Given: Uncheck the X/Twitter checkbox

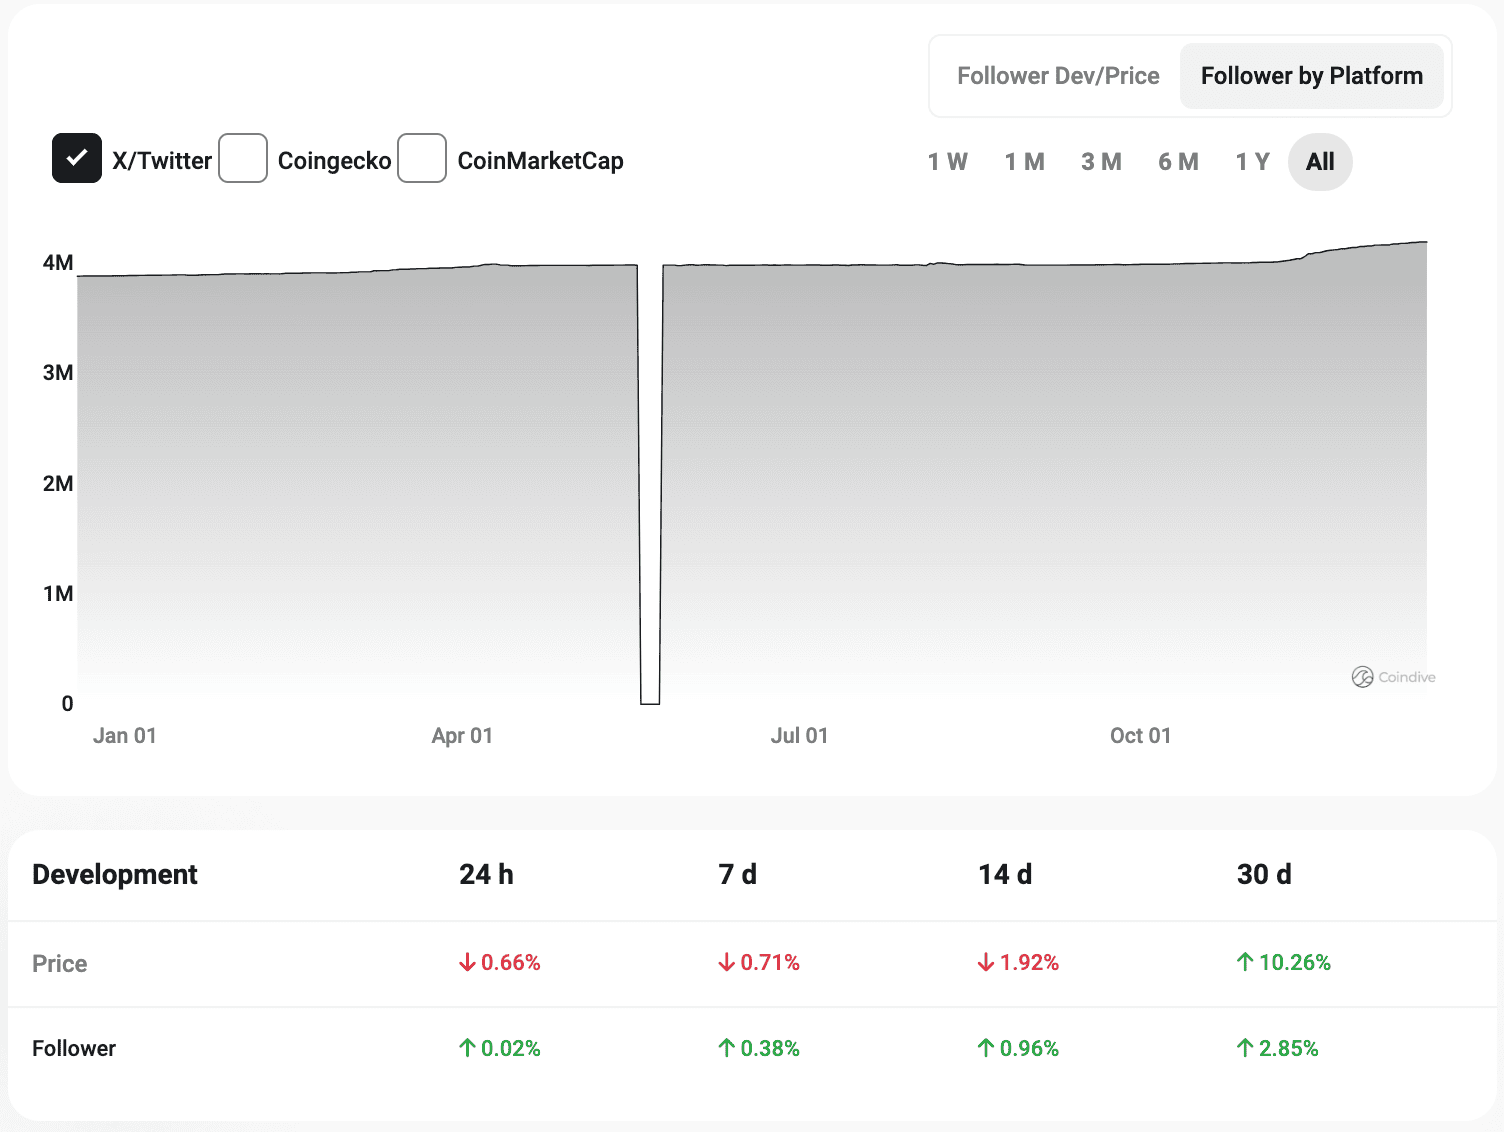Looking at the screenshot, I should click(x=77, y=158).
